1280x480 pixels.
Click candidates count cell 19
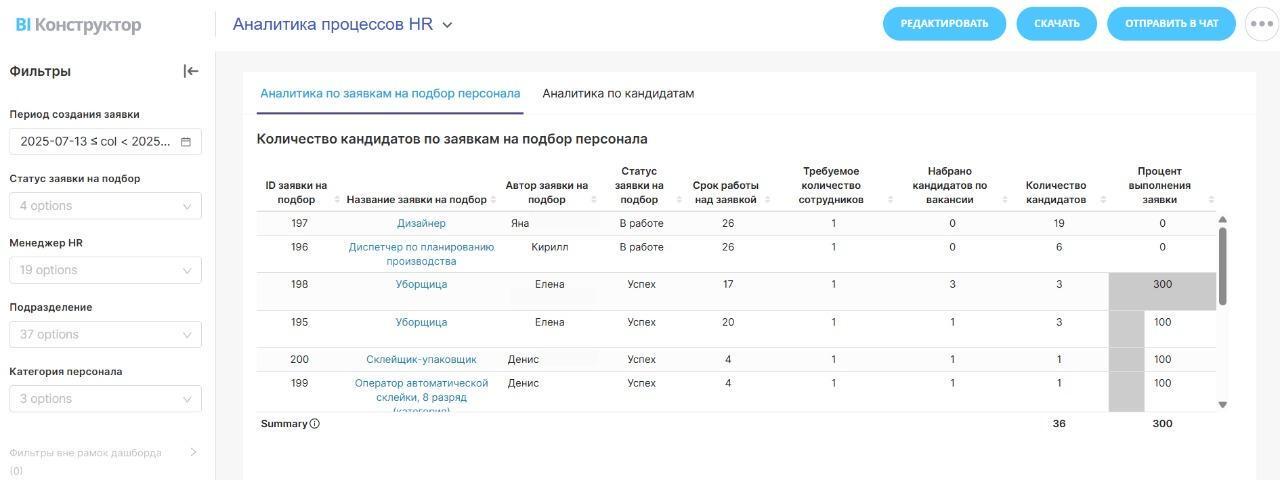(1059, 224)
